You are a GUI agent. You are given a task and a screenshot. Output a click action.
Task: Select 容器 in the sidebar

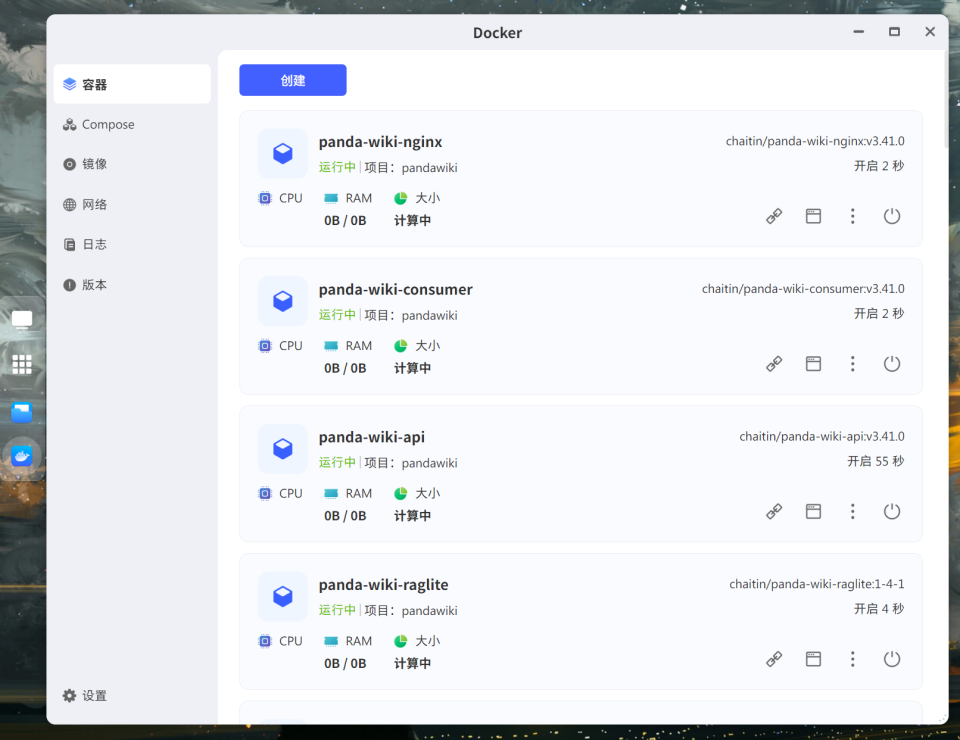[132, 84]
